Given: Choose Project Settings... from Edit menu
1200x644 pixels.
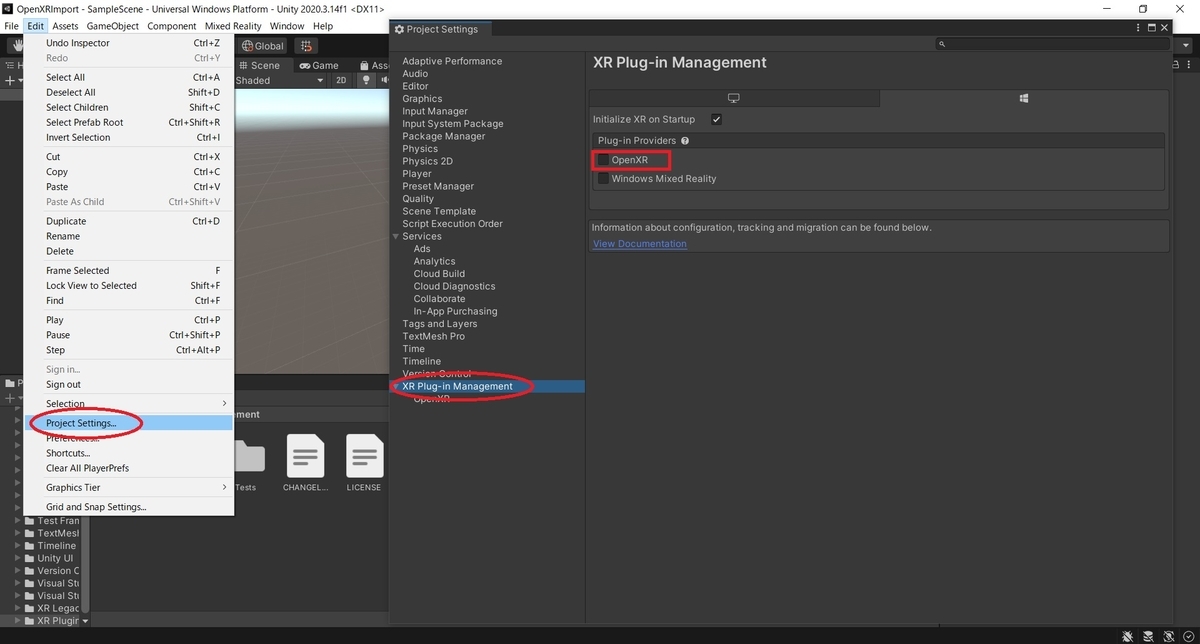Looking at the screenshot, I should pos(128,423).
